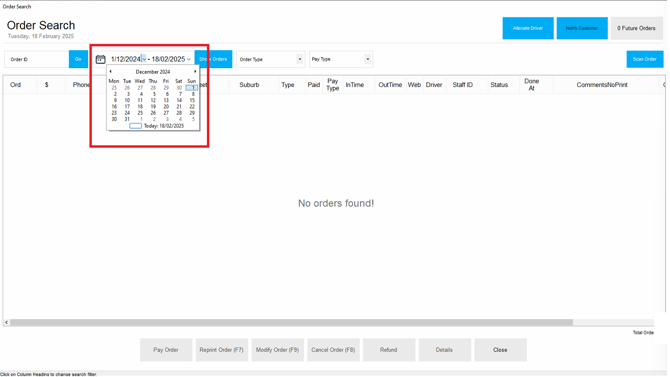Select December 12 in the calendar
Image resolution: width=670 pixels, height=377 pixels.
coord(153,100)
